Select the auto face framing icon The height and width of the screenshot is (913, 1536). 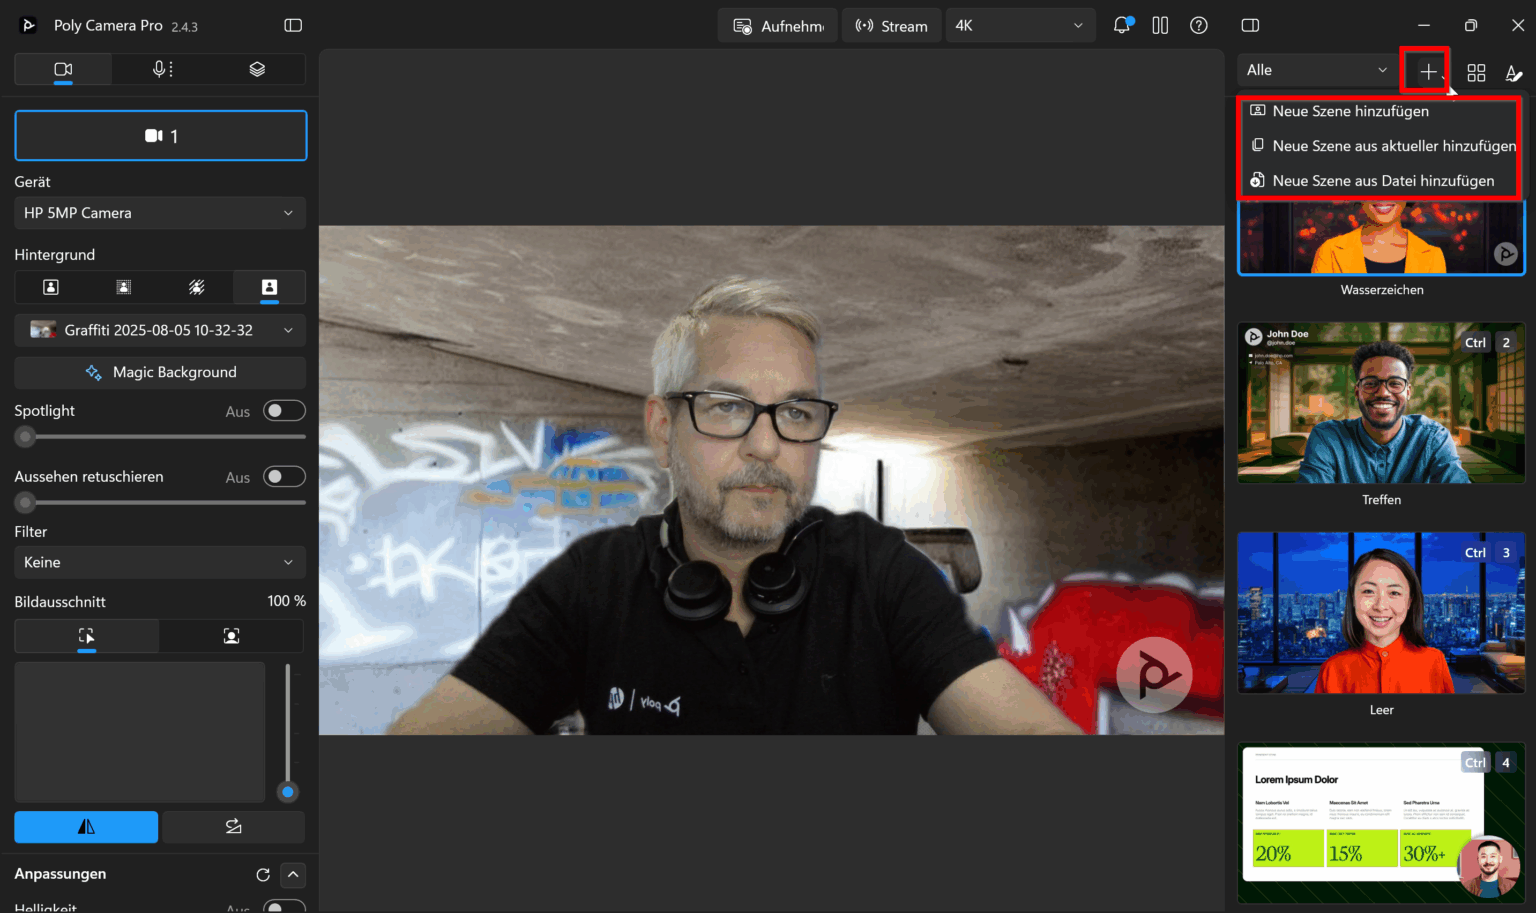(x=231, y=636)
